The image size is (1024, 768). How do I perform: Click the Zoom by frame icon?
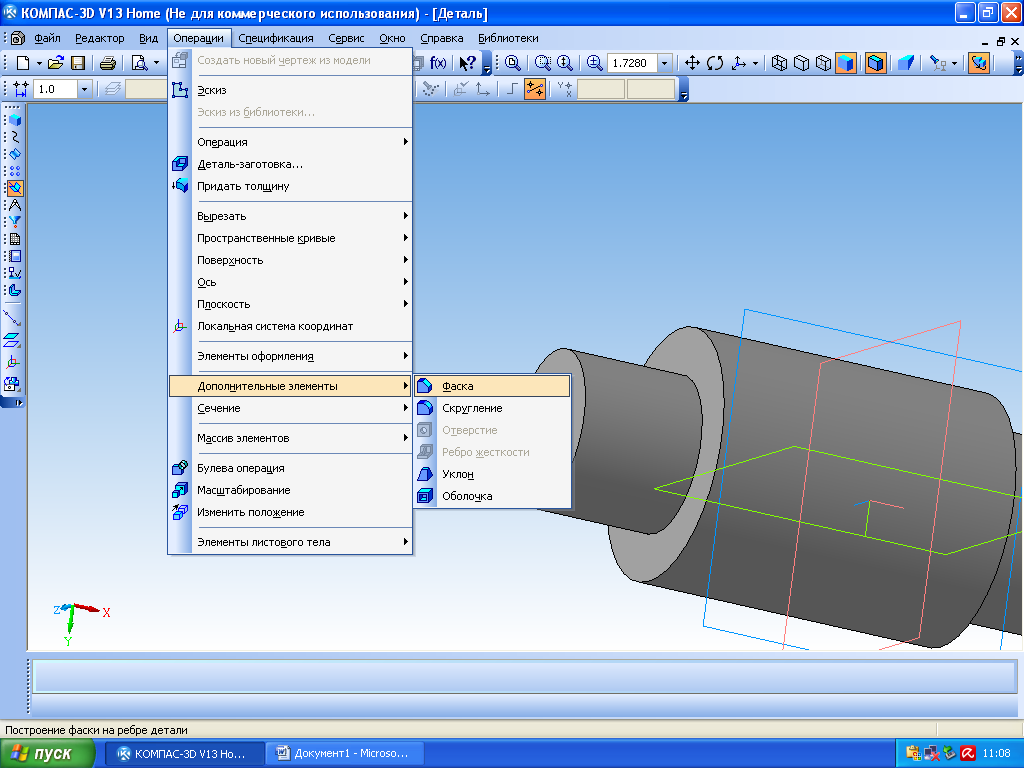tap(543, 63)
